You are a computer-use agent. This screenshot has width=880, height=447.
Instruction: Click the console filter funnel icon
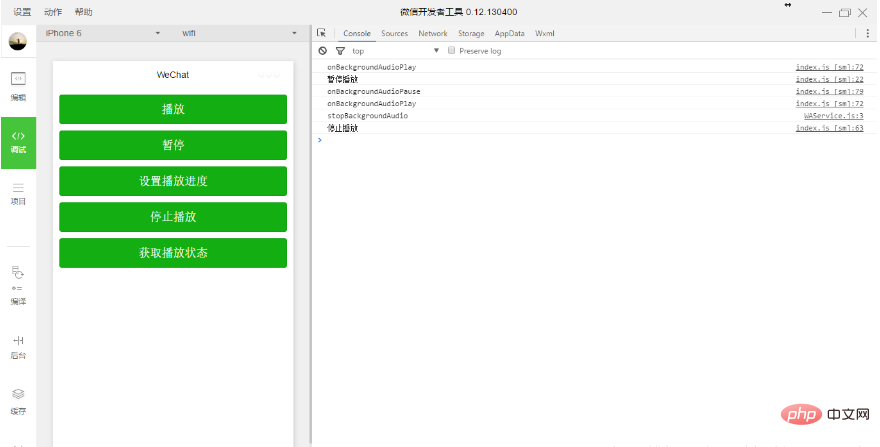(340, 51)
